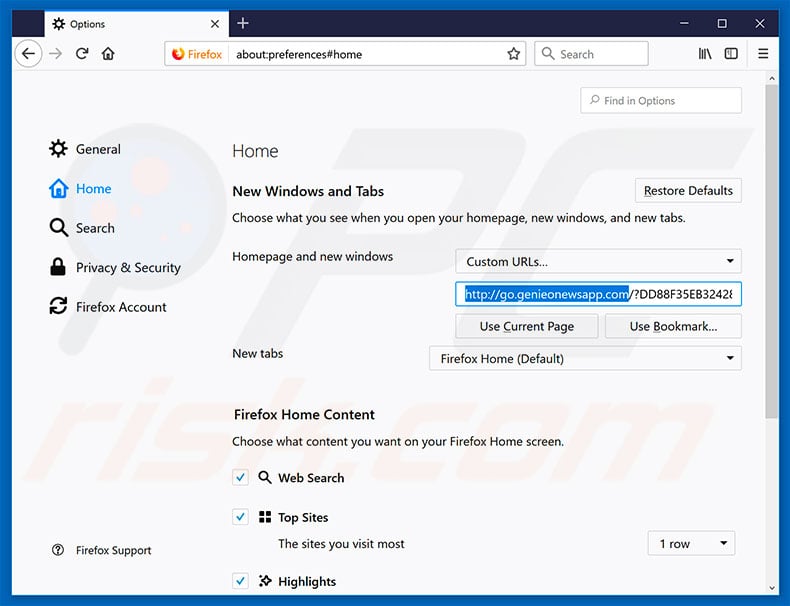Image resolution: width=790 pixels, height=606 pixels.
Task: Expand the Custom URLs homepage dropdown
Action: pyautogui.click(x=598, y=262)
